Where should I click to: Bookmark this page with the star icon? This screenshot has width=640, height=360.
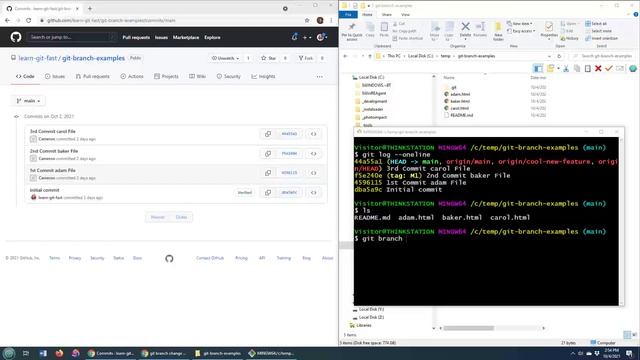(307, 20)
